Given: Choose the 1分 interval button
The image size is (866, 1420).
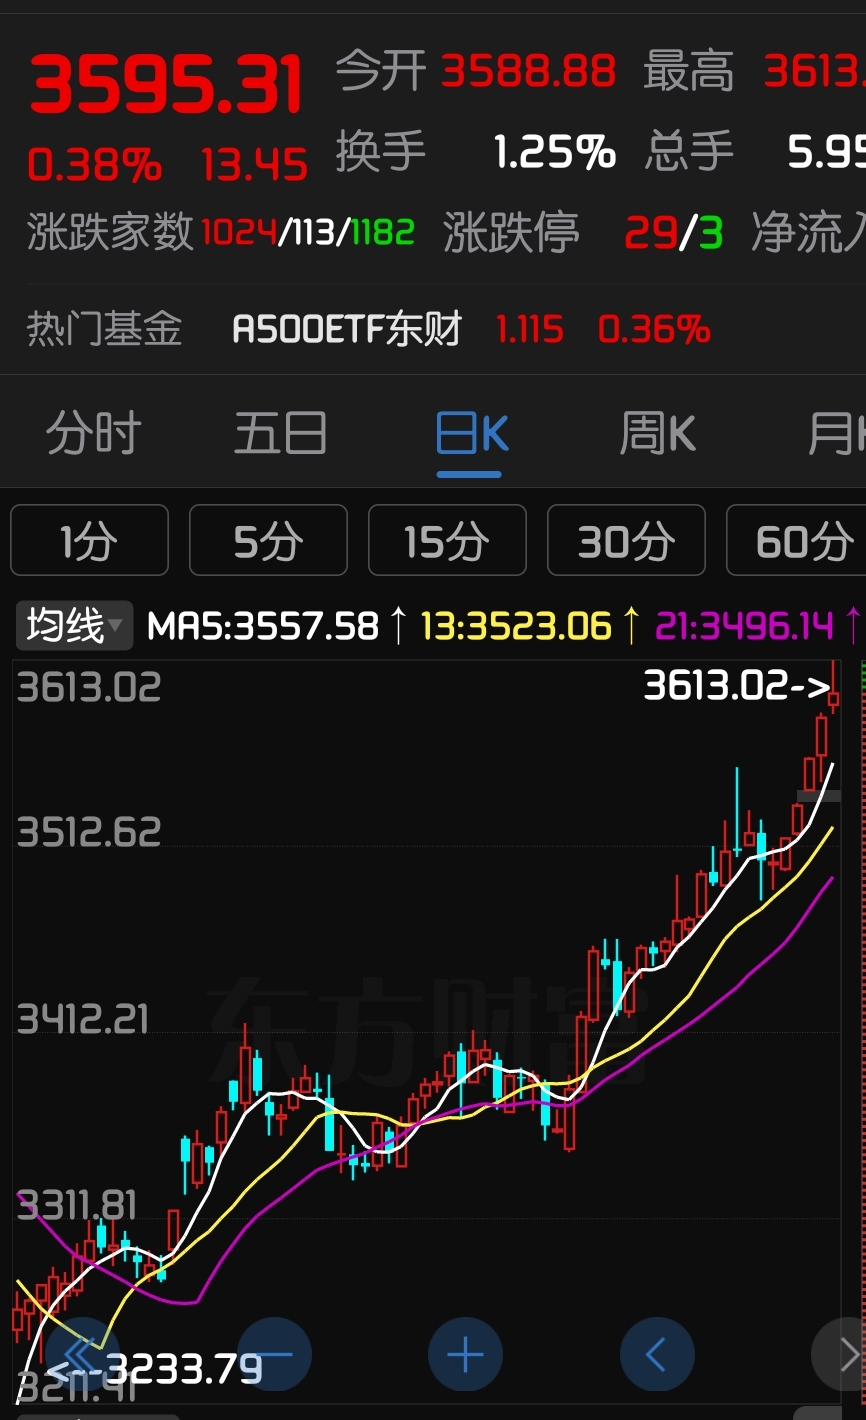Looking at the screenshot, I should tap(90, 541).
